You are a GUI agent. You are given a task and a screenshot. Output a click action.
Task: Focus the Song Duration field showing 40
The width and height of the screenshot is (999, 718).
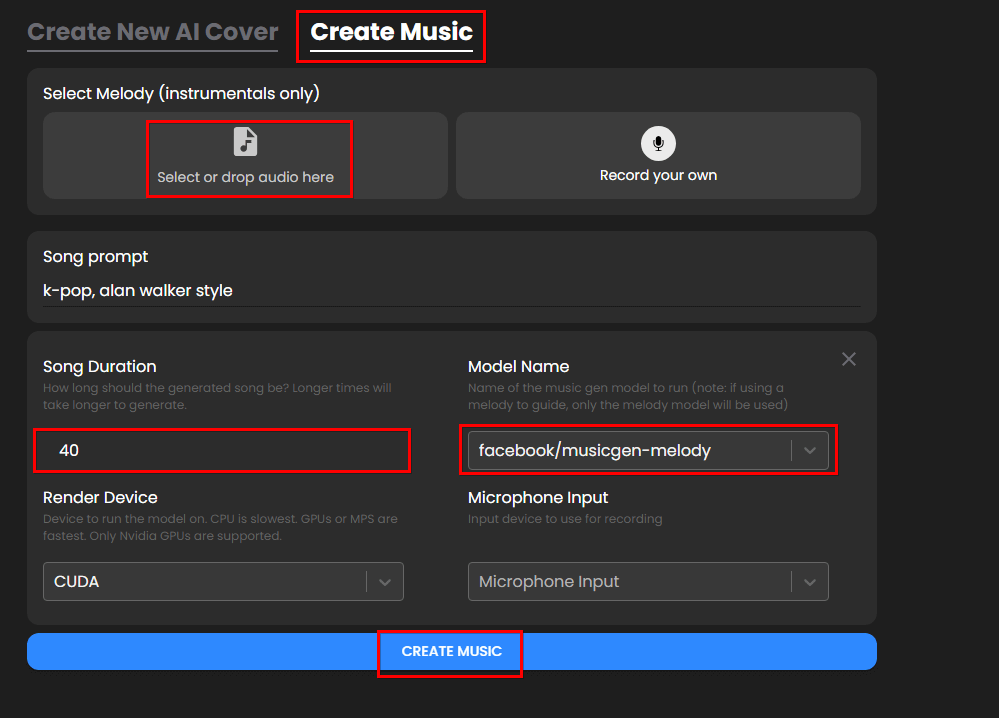222,451
